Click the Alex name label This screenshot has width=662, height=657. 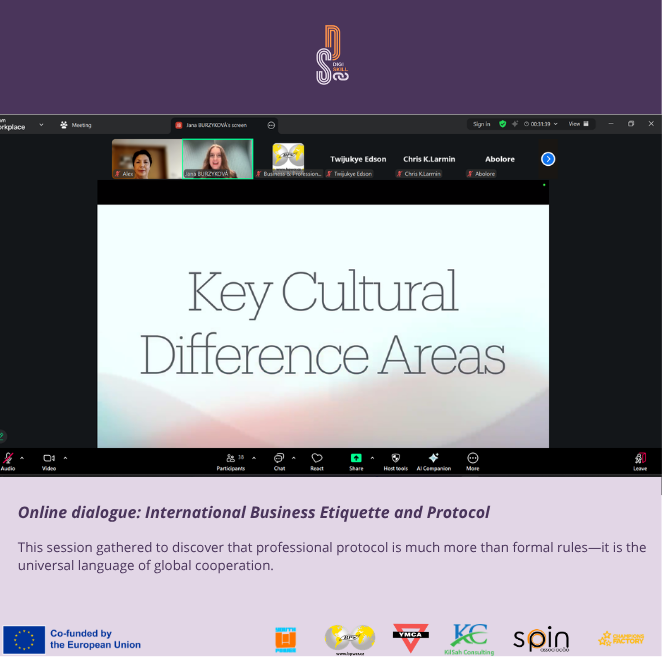124,174
